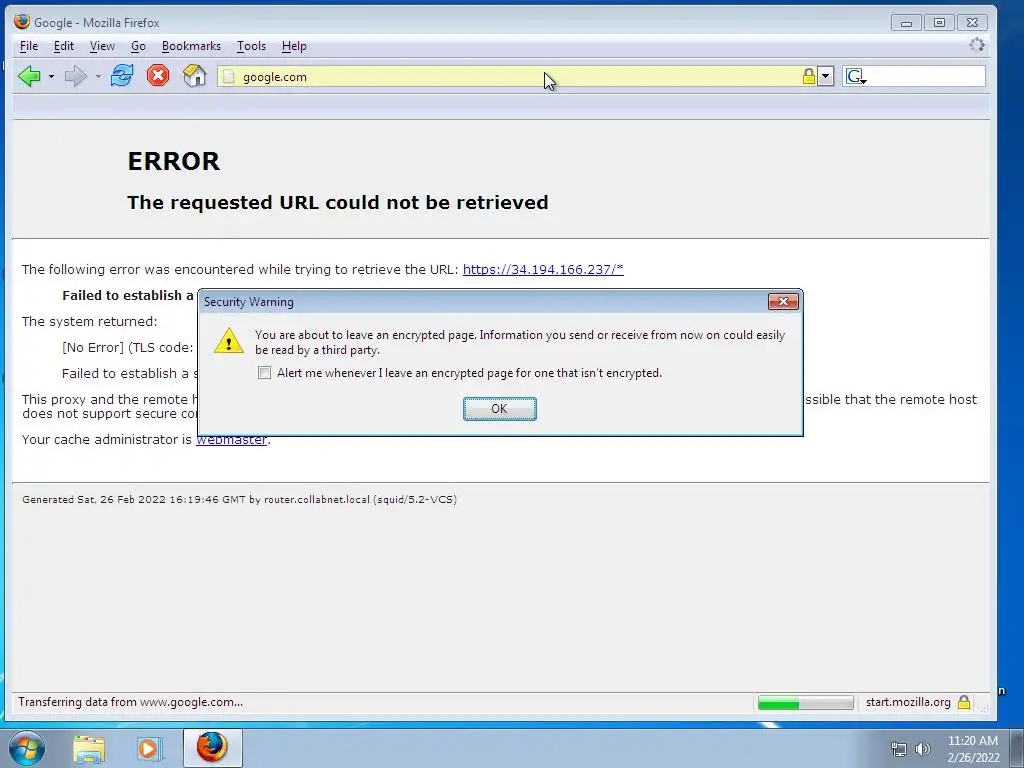Click the 'Generated Sat, 26 Feb 2022' footer line
1024x768 pixels.
coord(239,500)
